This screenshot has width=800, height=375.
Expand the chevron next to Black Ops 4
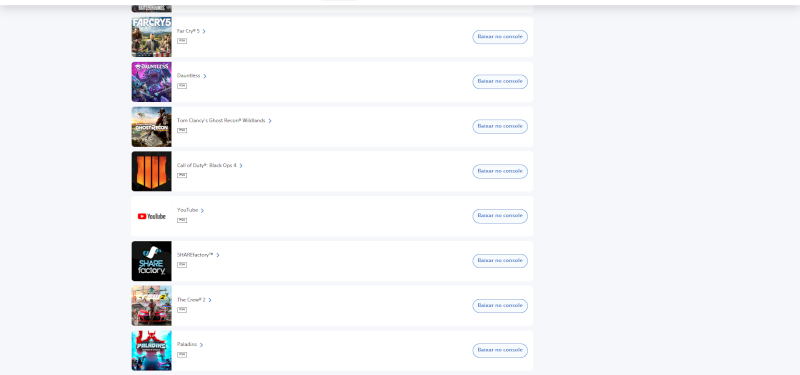pos(241,166)
